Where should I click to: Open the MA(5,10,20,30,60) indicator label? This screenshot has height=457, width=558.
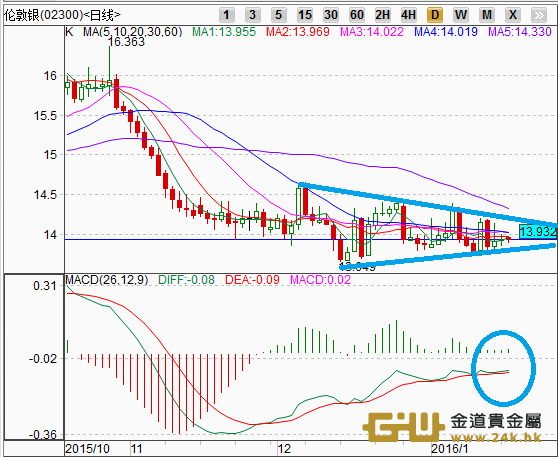click(x=132, y=32)
